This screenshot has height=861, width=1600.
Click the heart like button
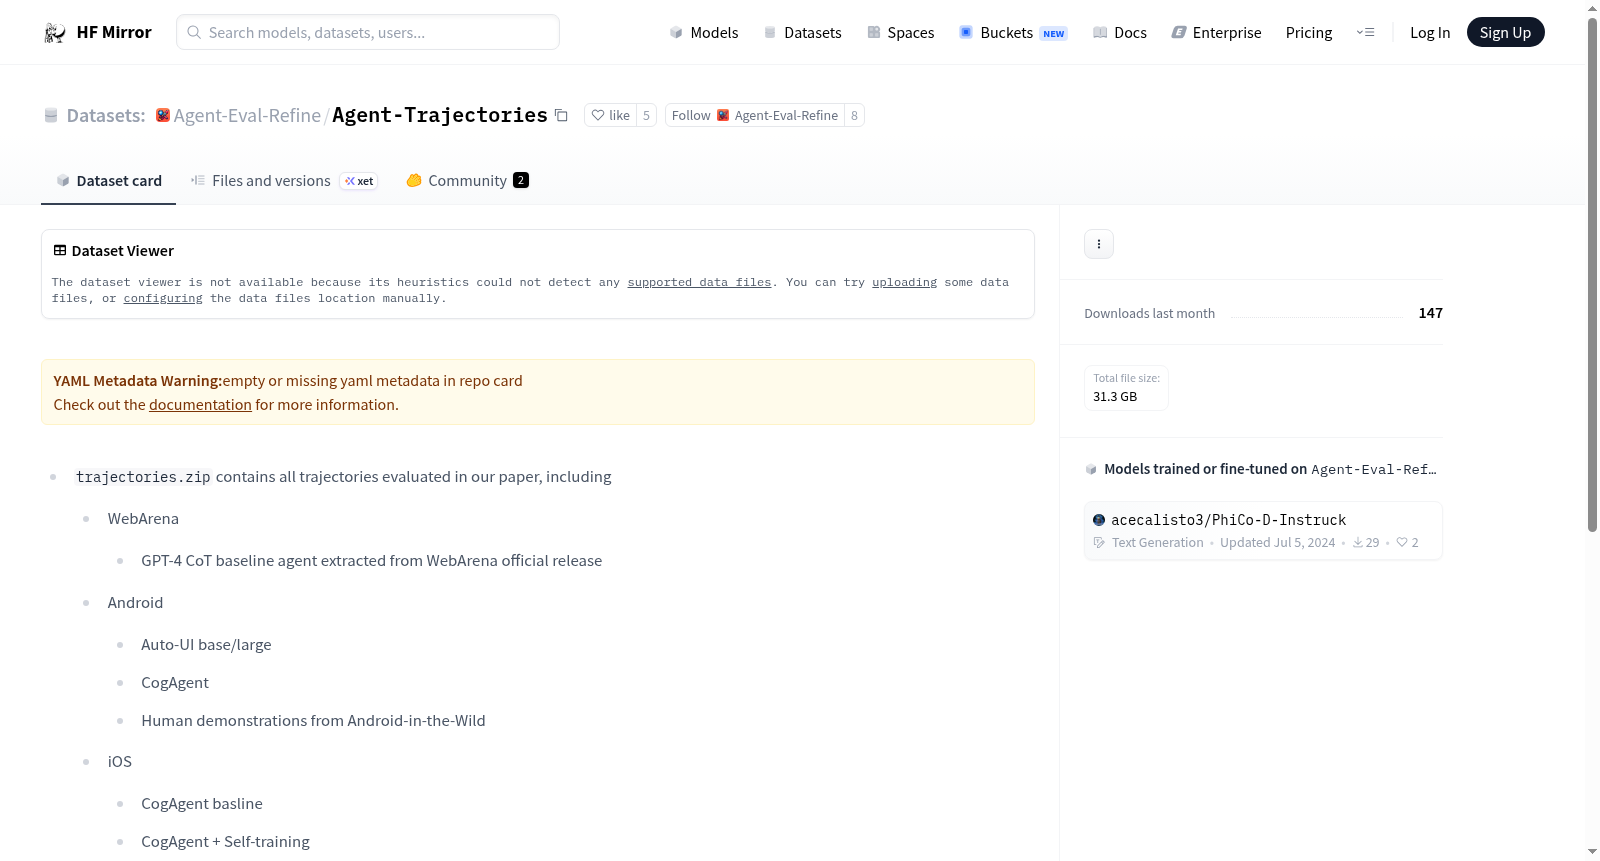[x=610, y=116]
